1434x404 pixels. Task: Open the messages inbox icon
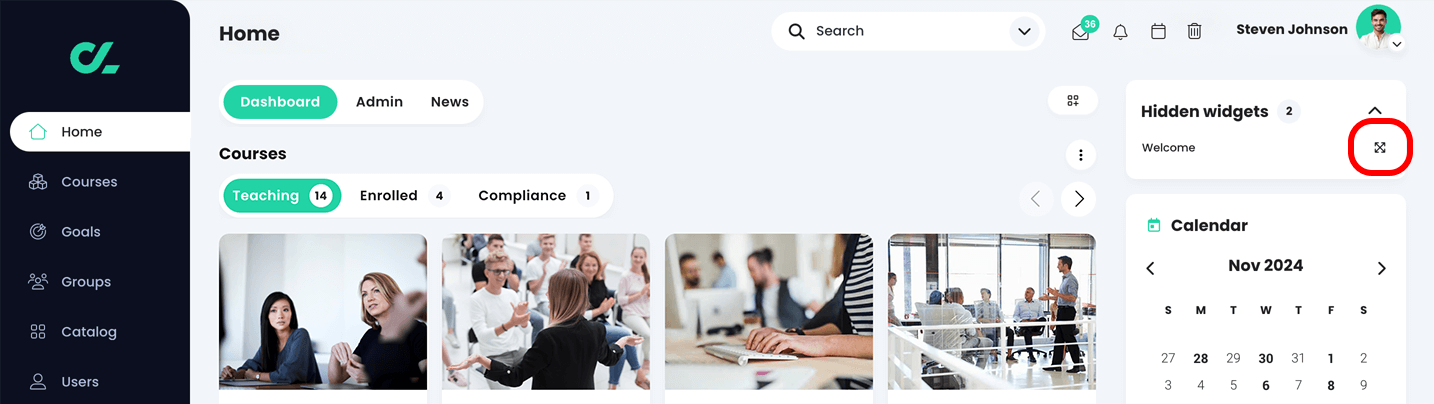click(x=1081, y=32)
